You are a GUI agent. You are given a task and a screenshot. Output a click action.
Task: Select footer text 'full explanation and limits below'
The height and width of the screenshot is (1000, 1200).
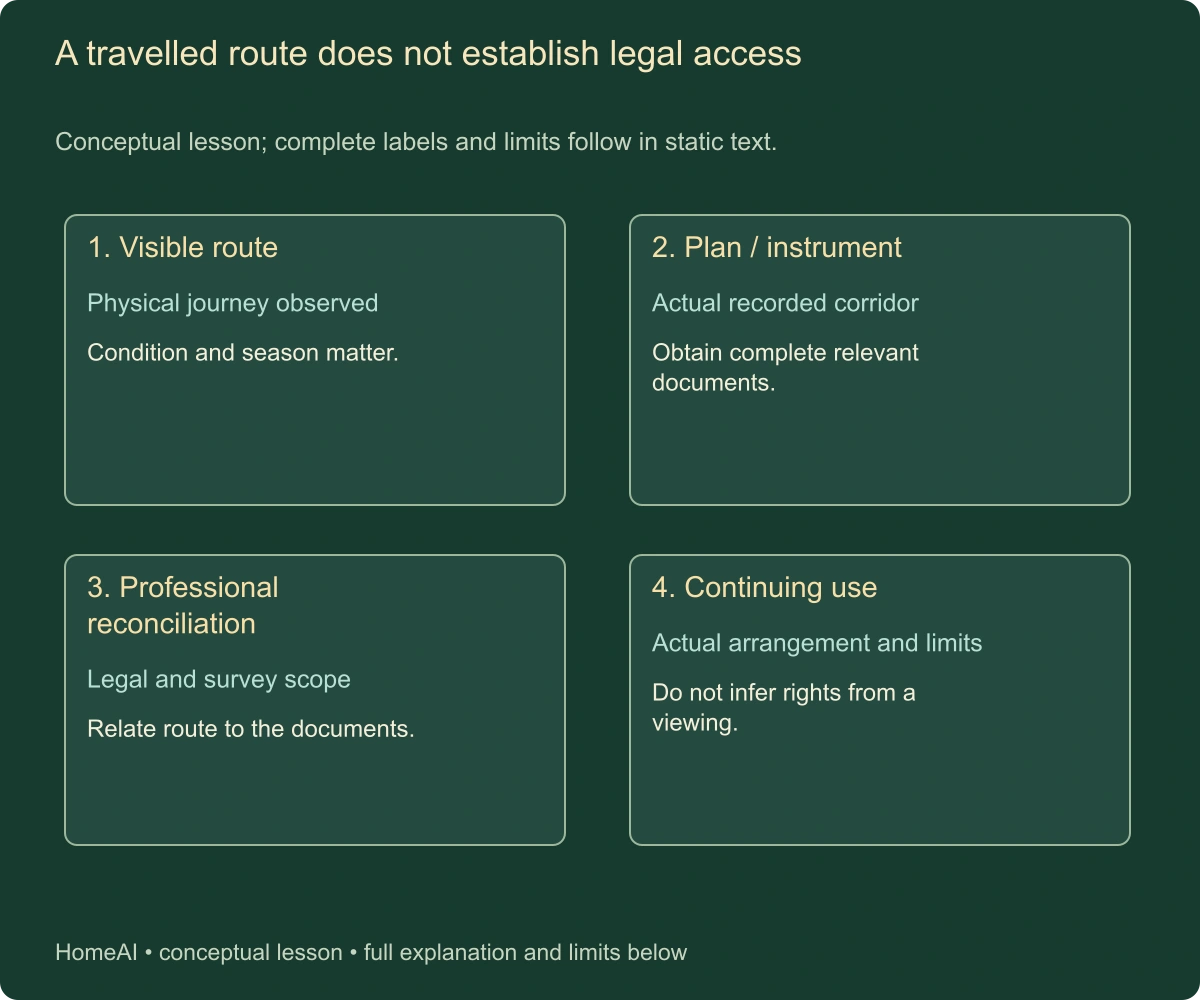[525, 953]
